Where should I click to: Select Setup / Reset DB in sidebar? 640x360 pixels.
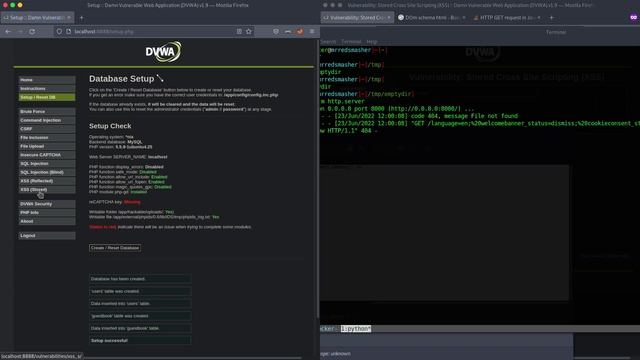tap(47, 97)
